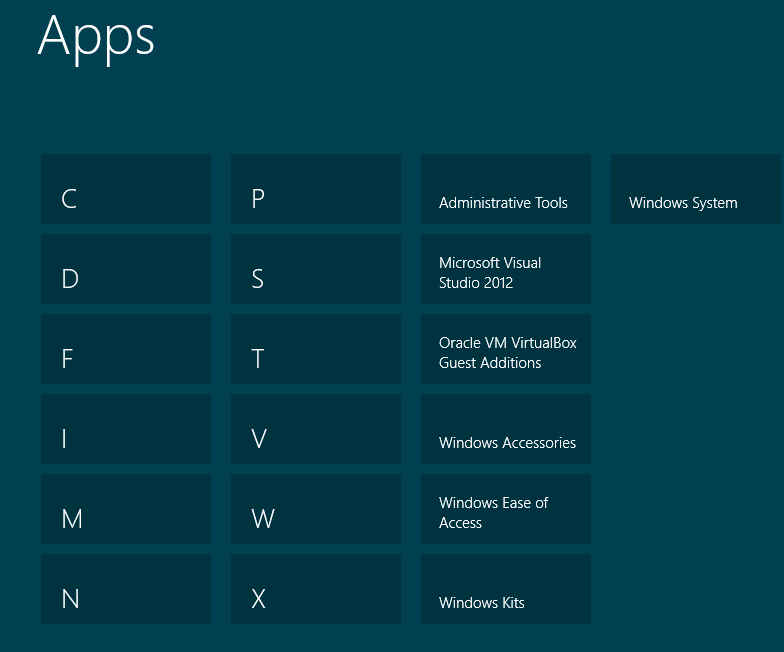This screenshot has height=652, width=784.
Task: Click the X letter tile
Action: click(316, 589)
